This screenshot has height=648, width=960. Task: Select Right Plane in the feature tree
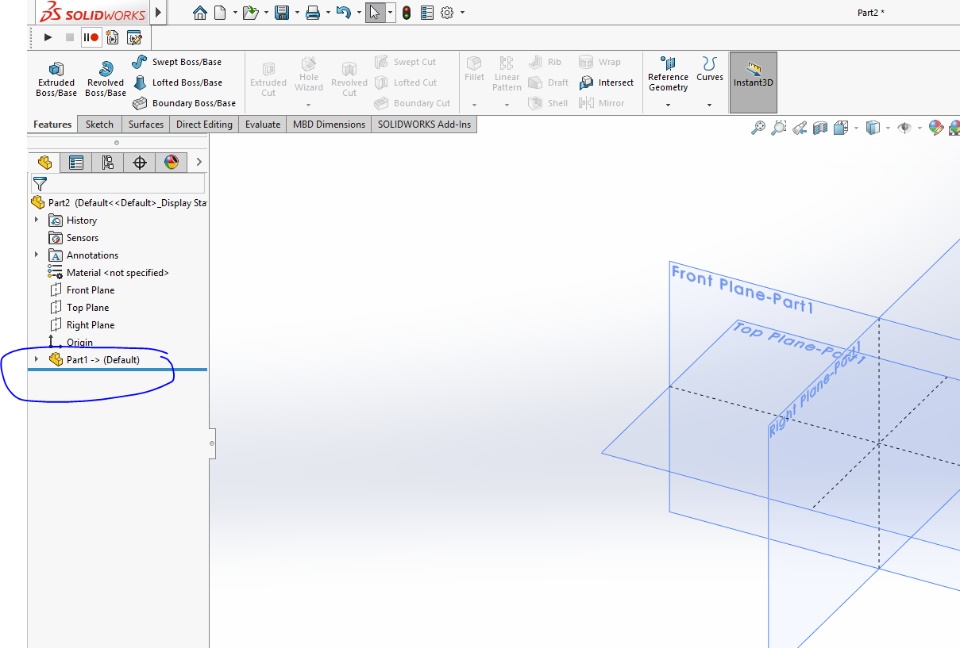(x=82, y=325)
